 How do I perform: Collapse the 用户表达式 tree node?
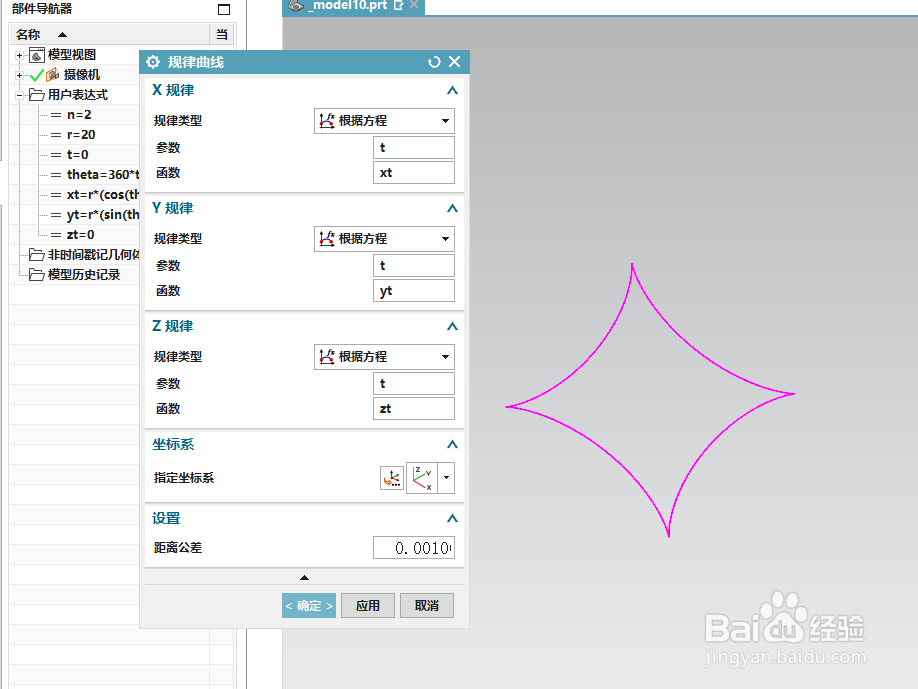tap(18, 93)
